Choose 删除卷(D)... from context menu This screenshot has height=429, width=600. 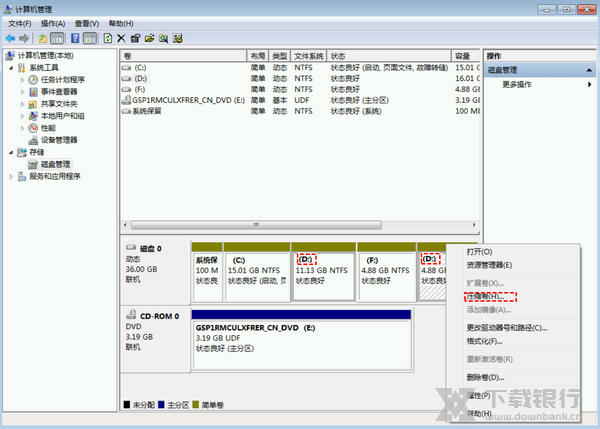[485, 377]
